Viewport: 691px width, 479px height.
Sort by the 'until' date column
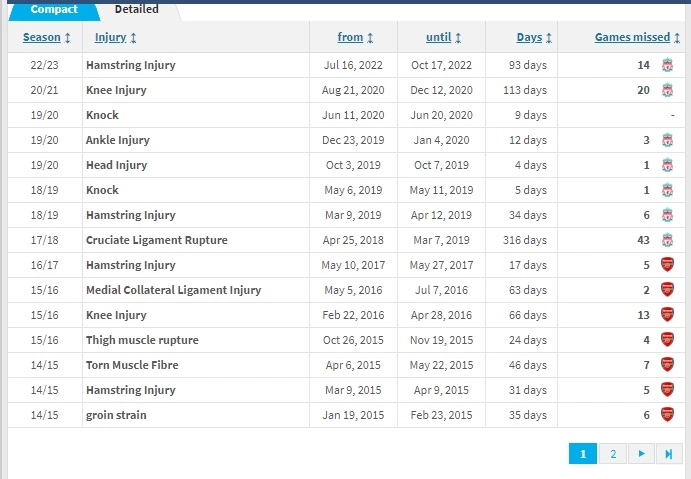[x=443, y=37]
